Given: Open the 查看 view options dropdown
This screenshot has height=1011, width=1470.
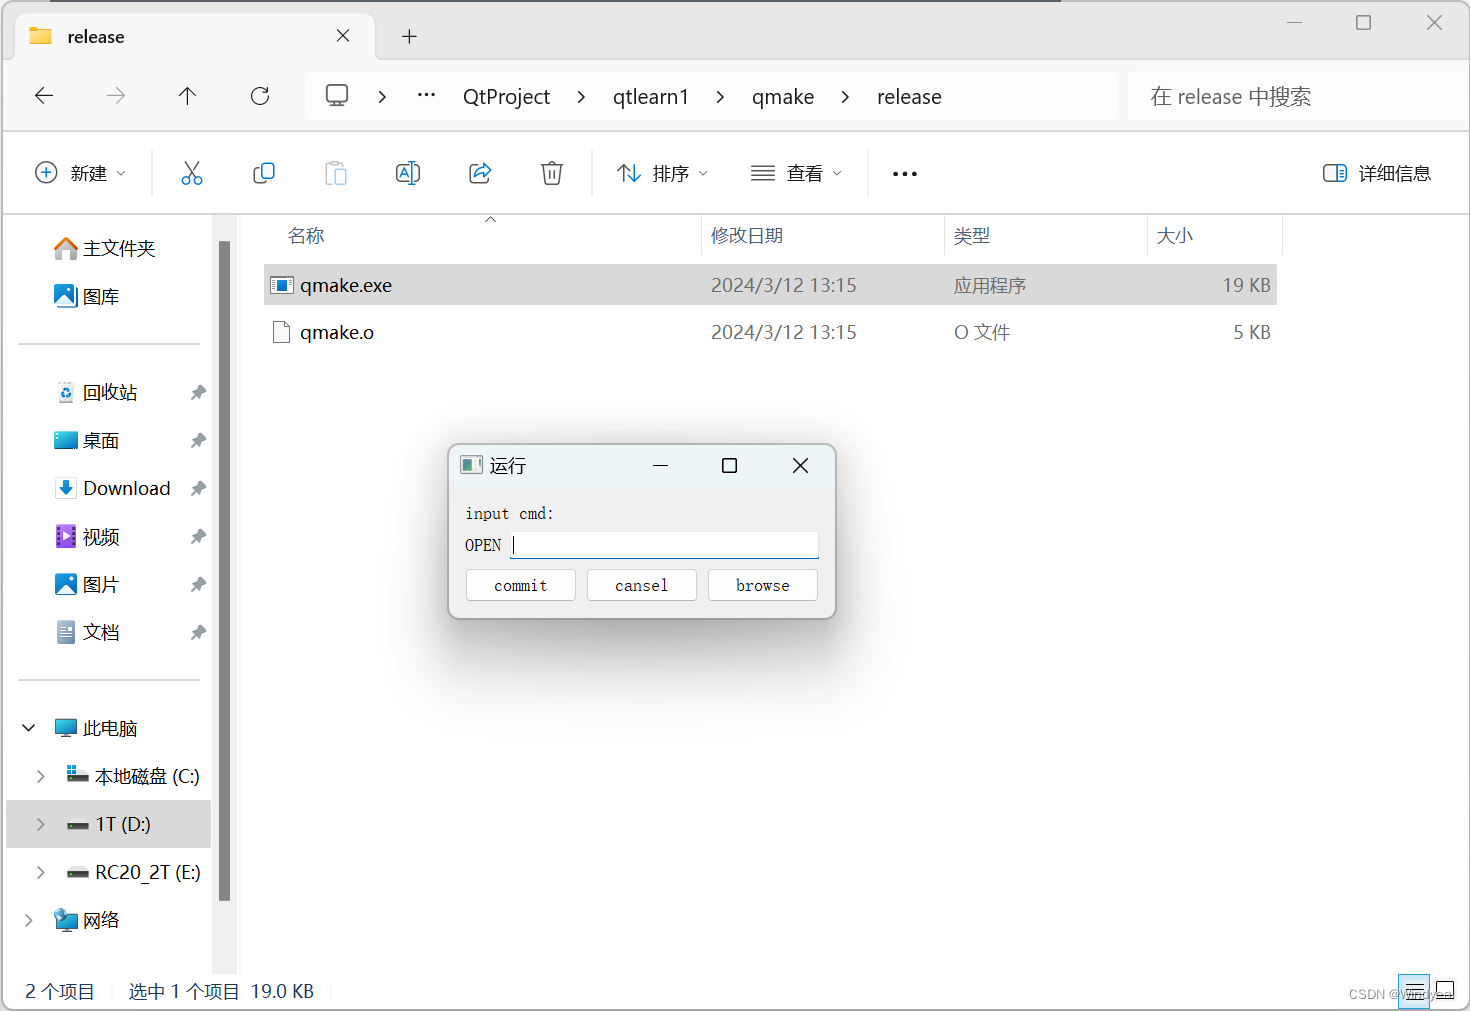Looking at the screenshot, I should click(x=796, y=172).
